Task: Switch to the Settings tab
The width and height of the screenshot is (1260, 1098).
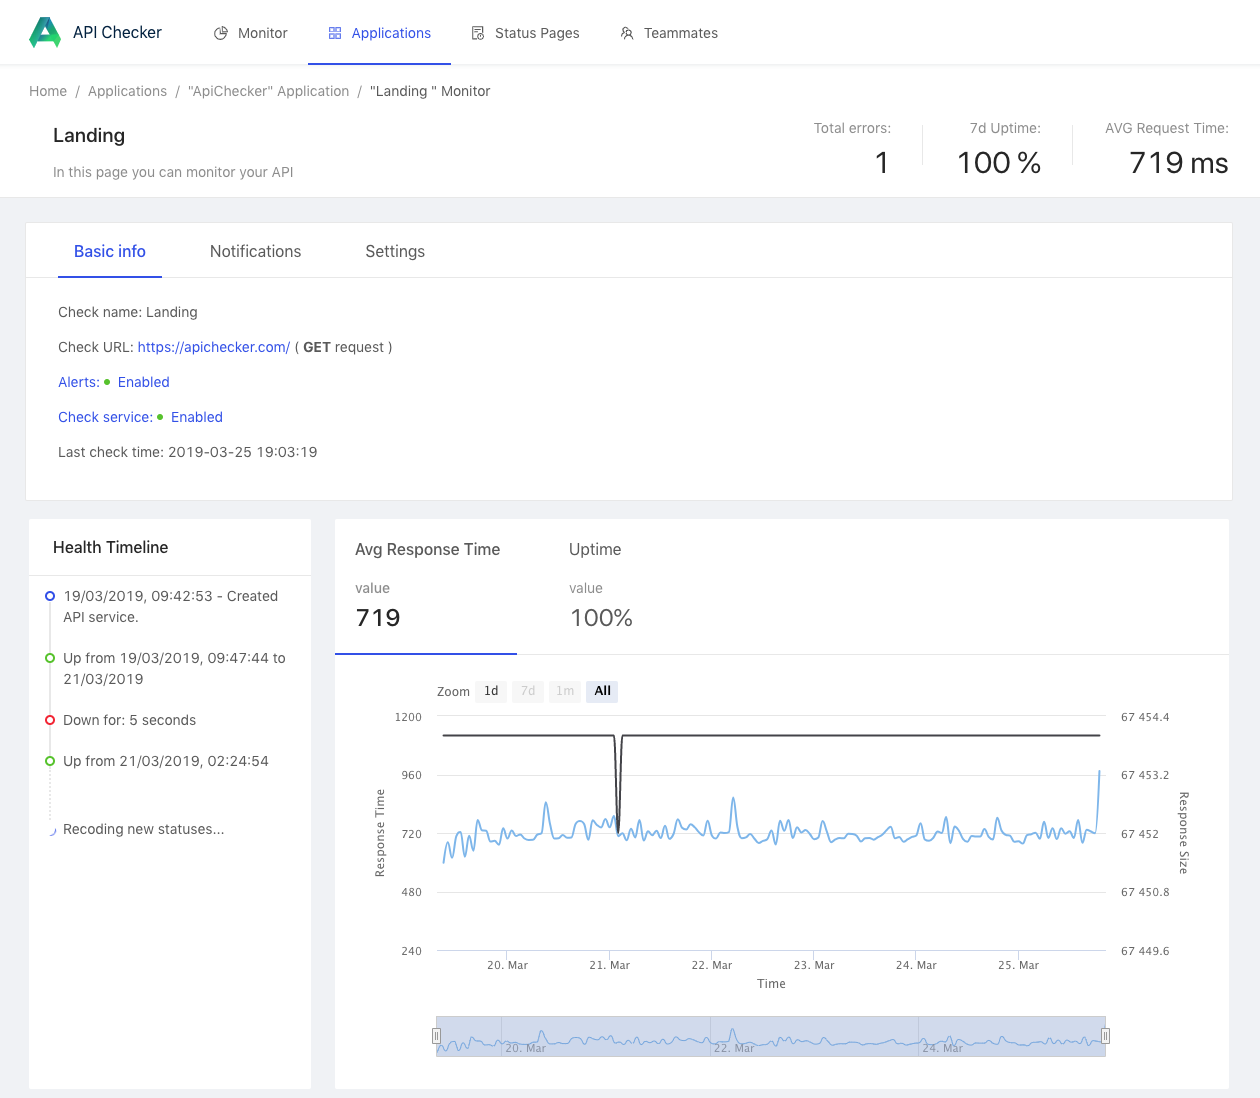Action: click(x=395, y=252)
